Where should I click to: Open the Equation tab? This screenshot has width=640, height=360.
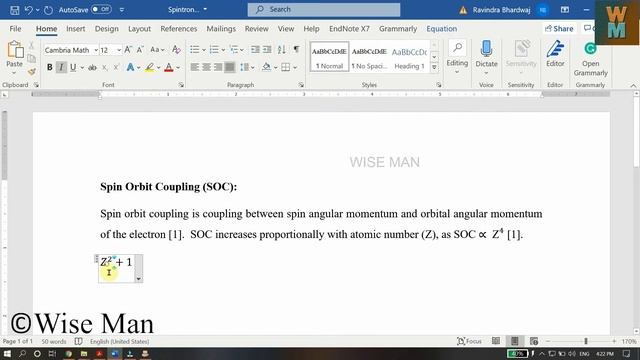click(x=441, y=29)
